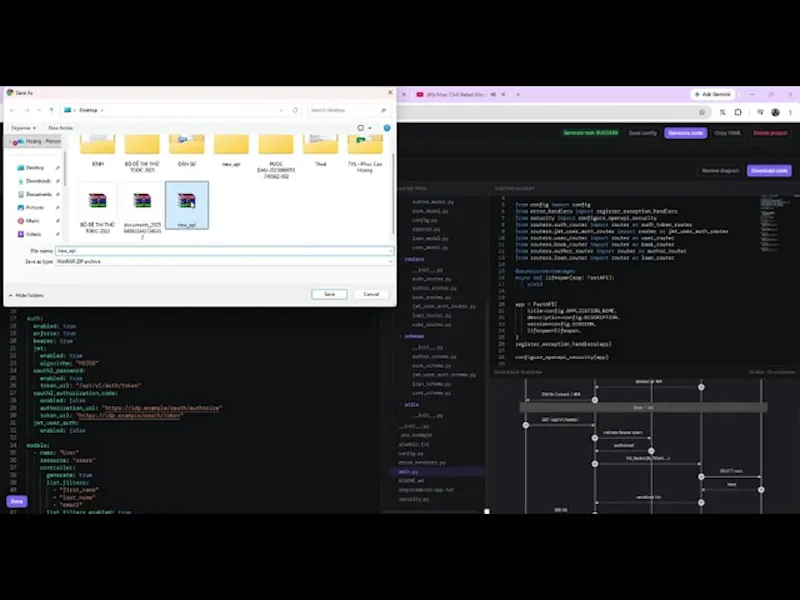Select Downloads in the navigation pane
The image size is (800, 600).
click(x=38, y=181)
